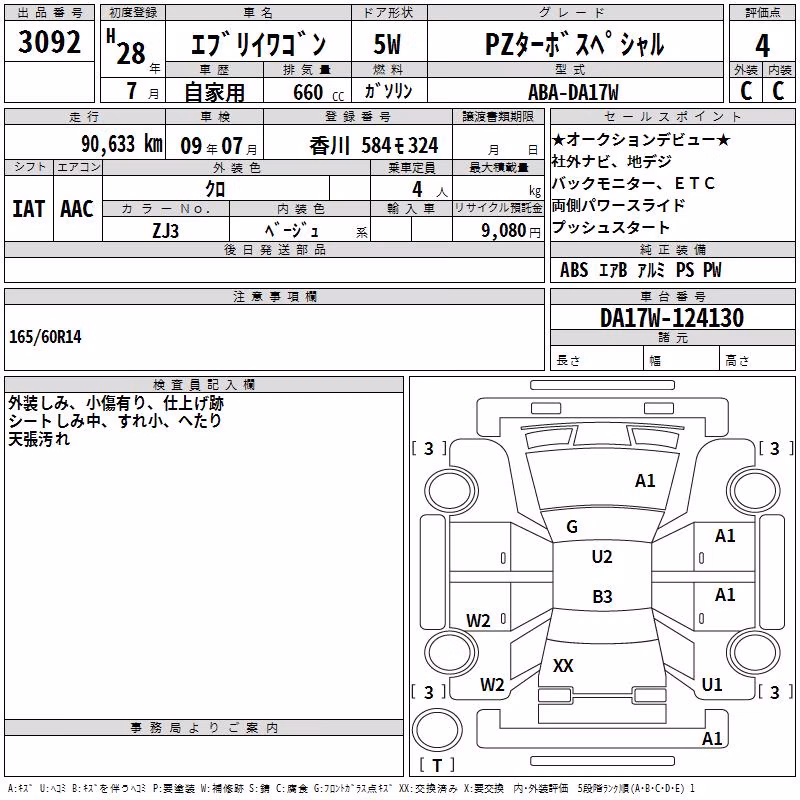Image resolution: width=800 pixels, height=800 pixels.
Task: Select chassis number DA17W-124130
Action: tap(672, 318)
